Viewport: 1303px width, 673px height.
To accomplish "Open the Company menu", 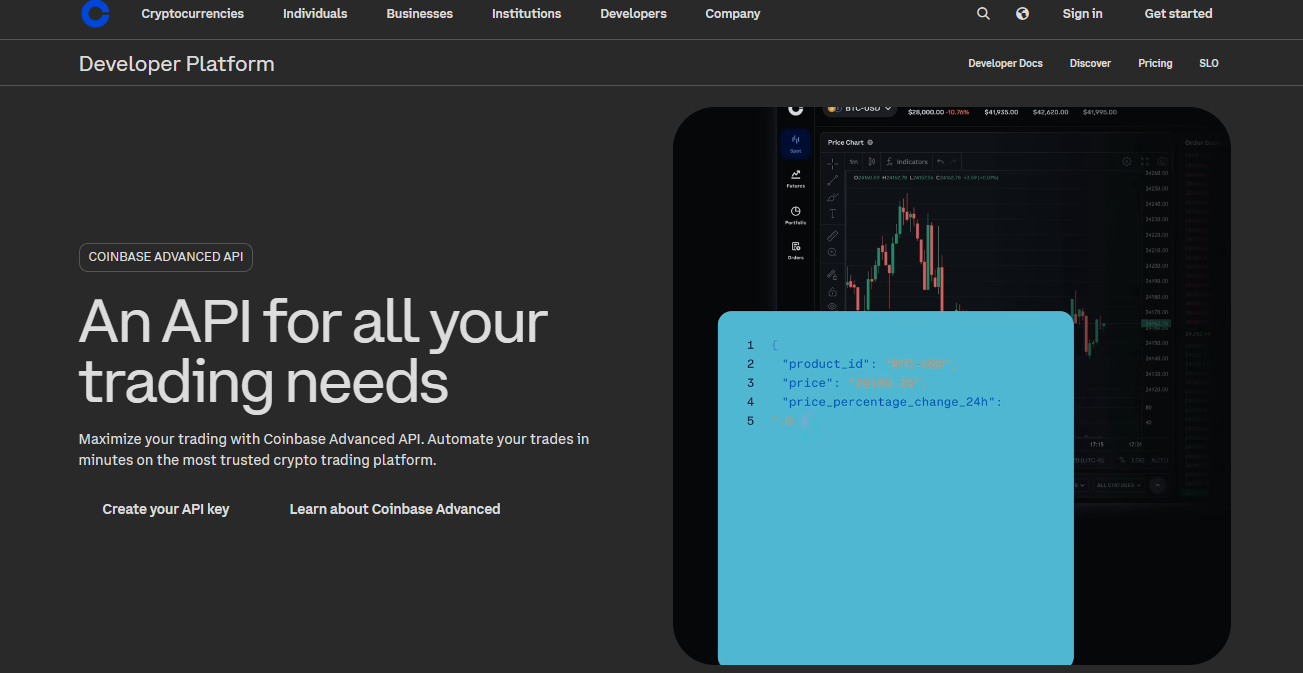I will (733, 14).
